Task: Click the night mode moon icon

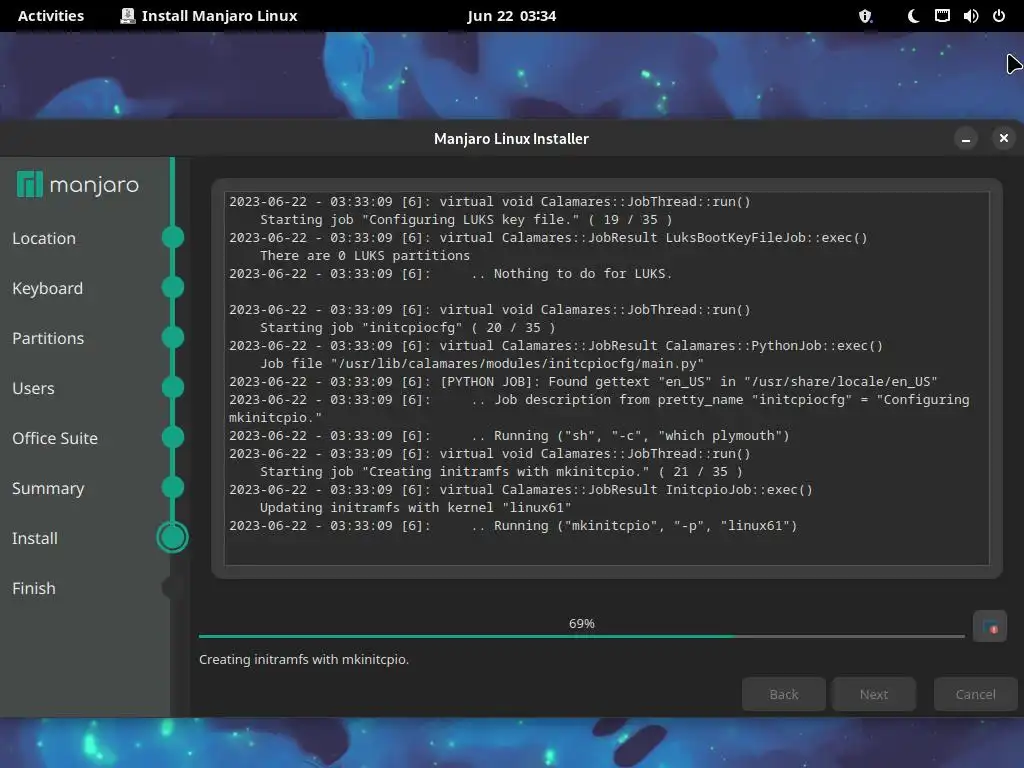Action: click(x=913, y=16)
